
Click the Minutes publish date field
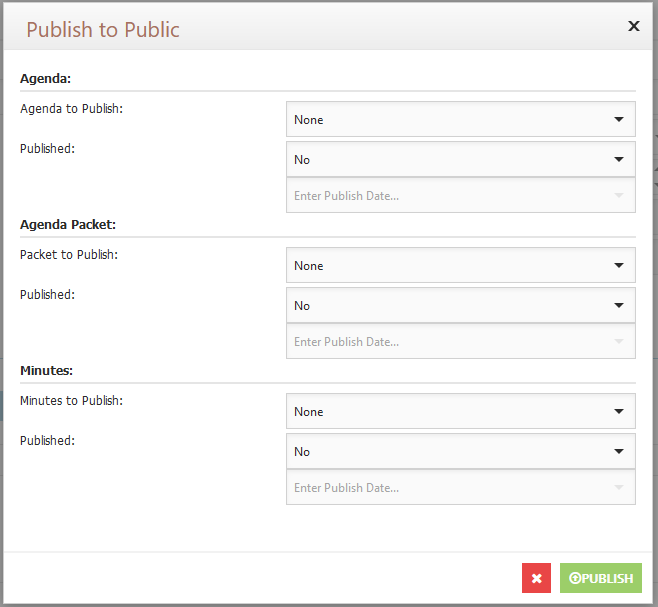(460, 488)
